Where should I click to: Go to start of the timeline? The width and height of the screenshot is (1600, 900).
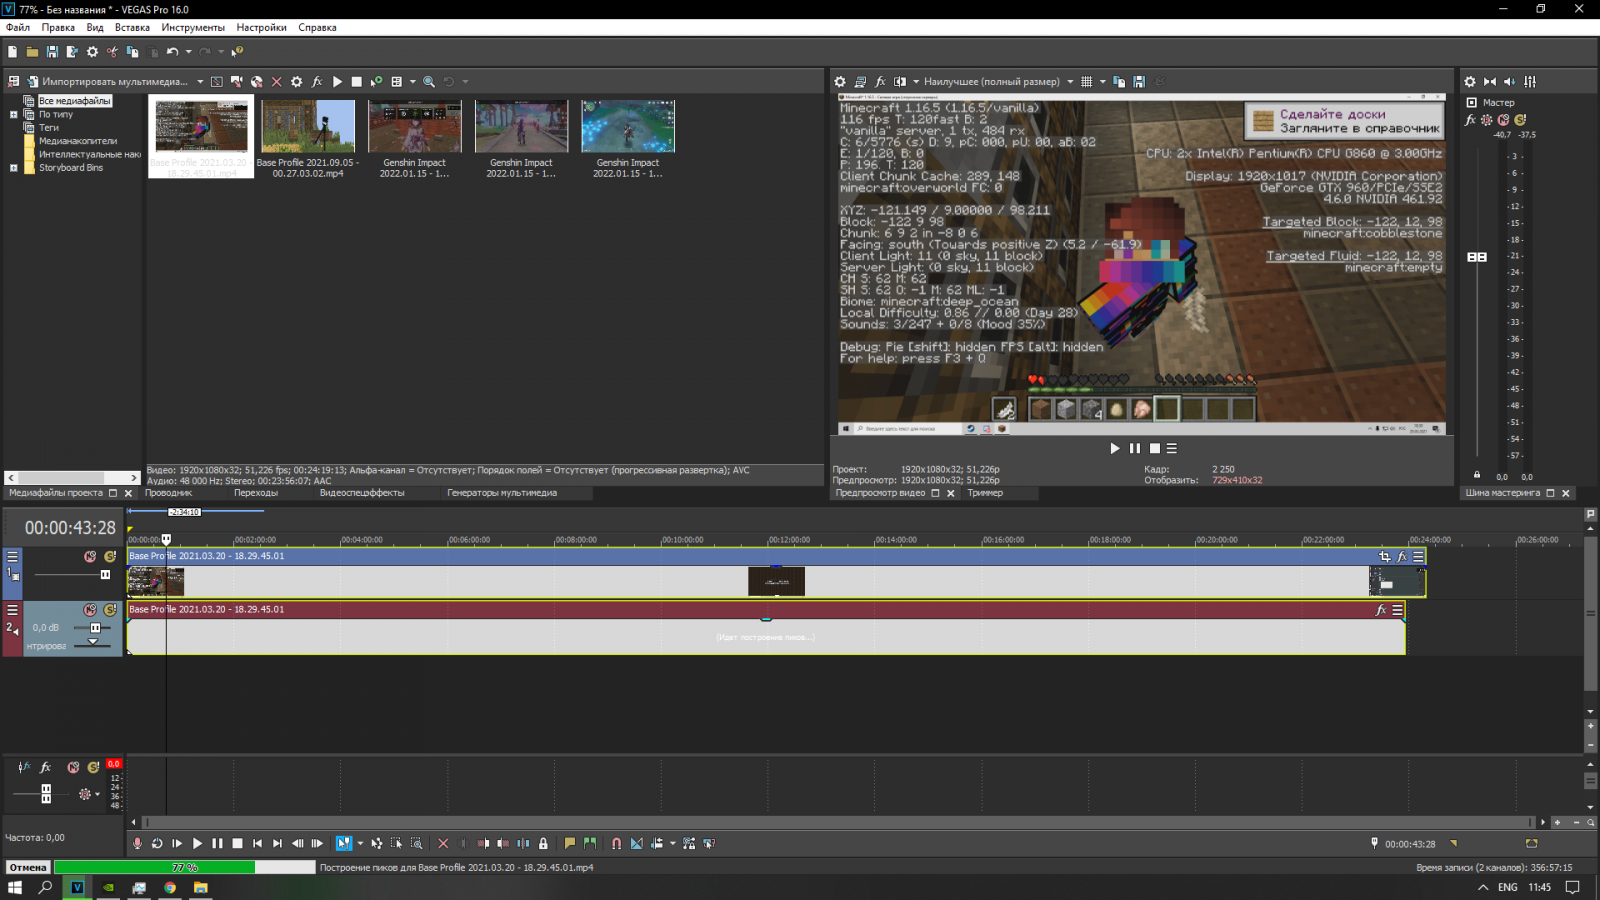(x=257, y=844)
